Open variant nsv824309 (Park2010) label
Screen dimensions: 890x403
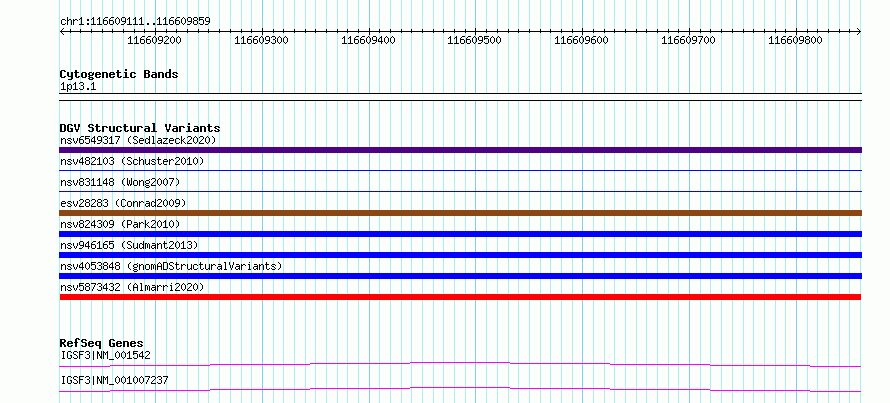[120, 224]
